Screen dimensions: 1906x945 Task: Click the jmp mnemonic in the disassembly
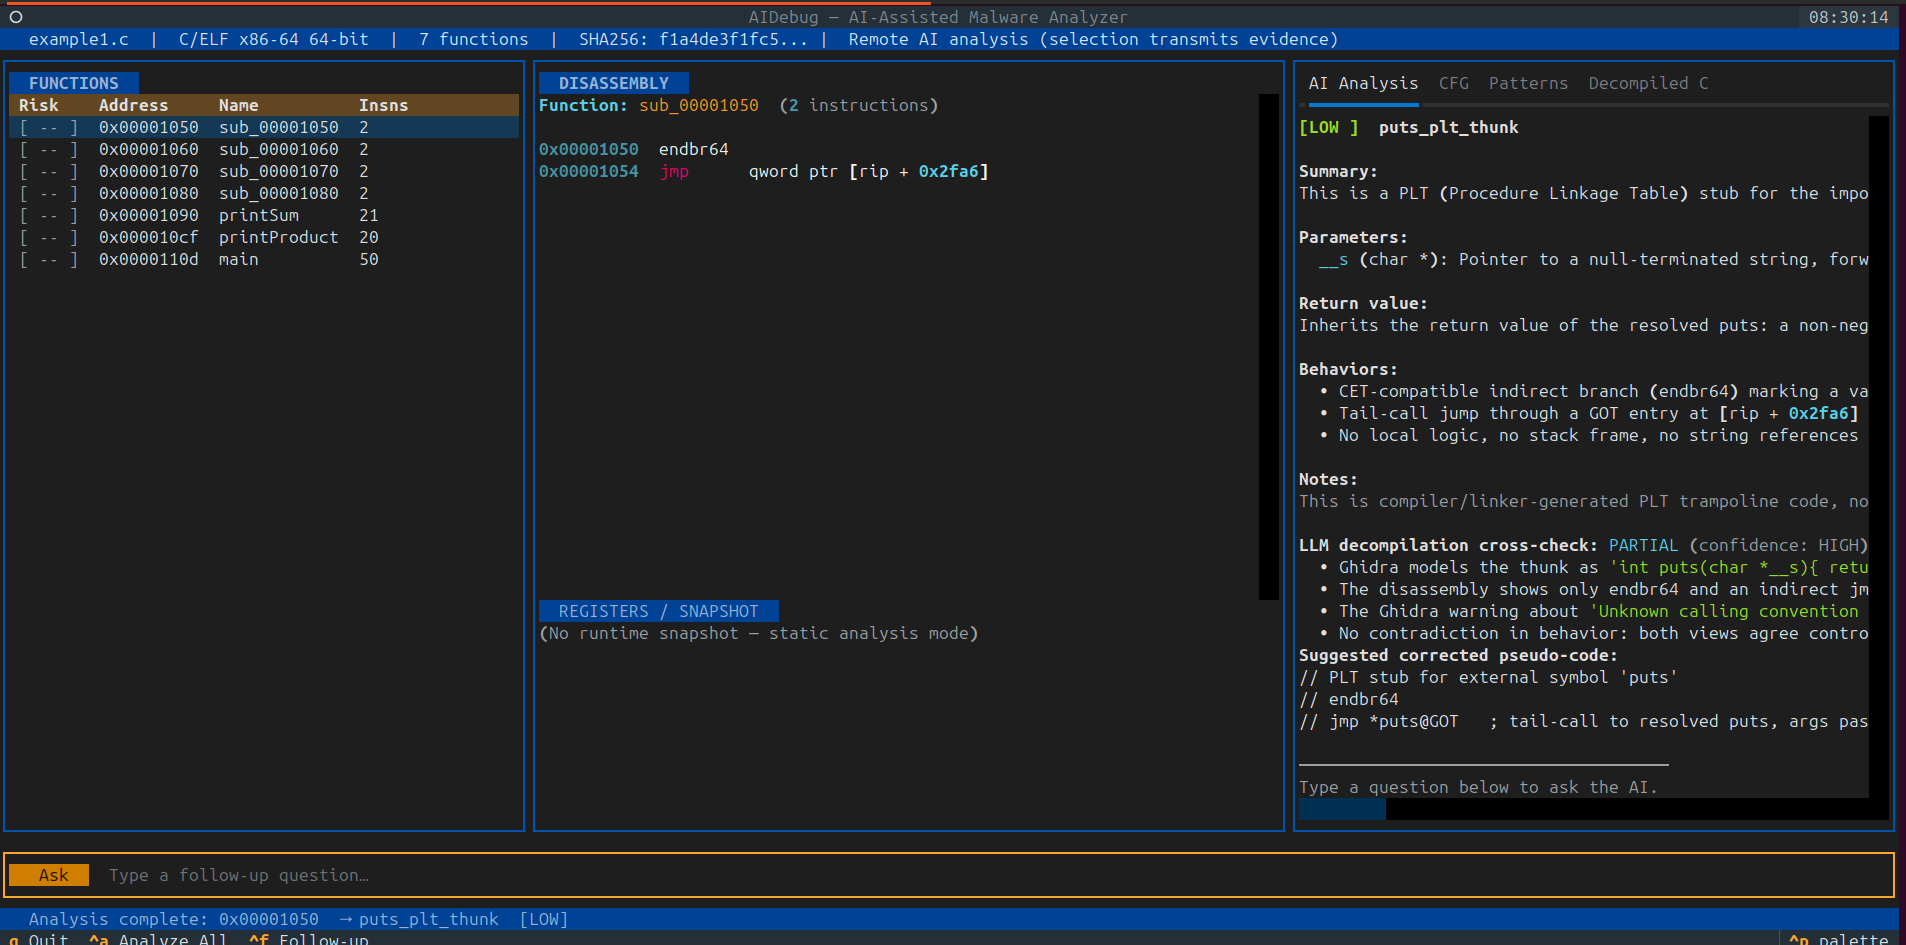pyautogui.click(x=674, y=171)
